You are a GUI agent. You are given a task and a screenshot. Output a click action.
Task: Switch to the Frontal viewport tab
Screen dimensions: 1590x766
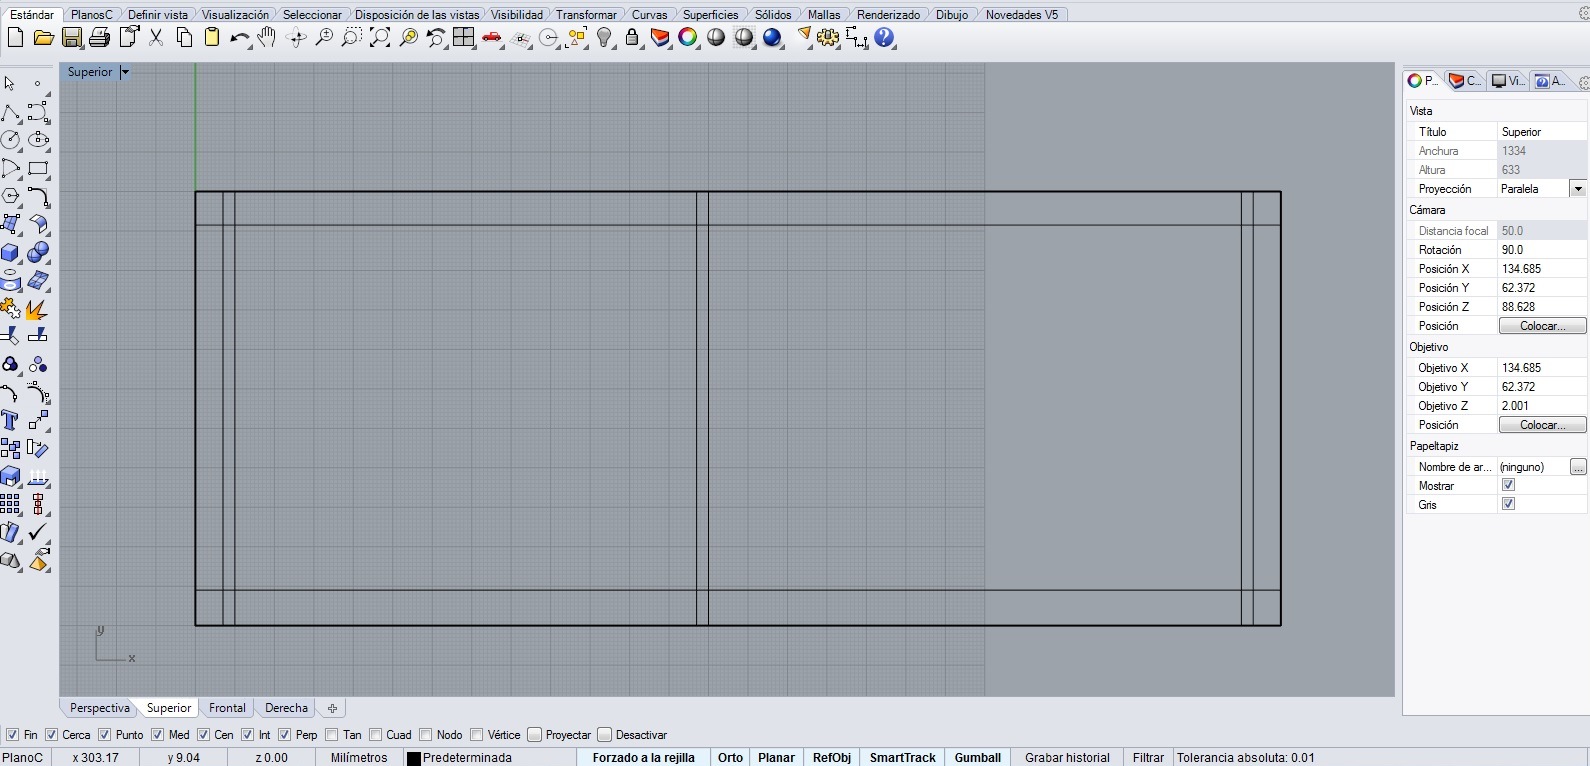tap(227, 708)
